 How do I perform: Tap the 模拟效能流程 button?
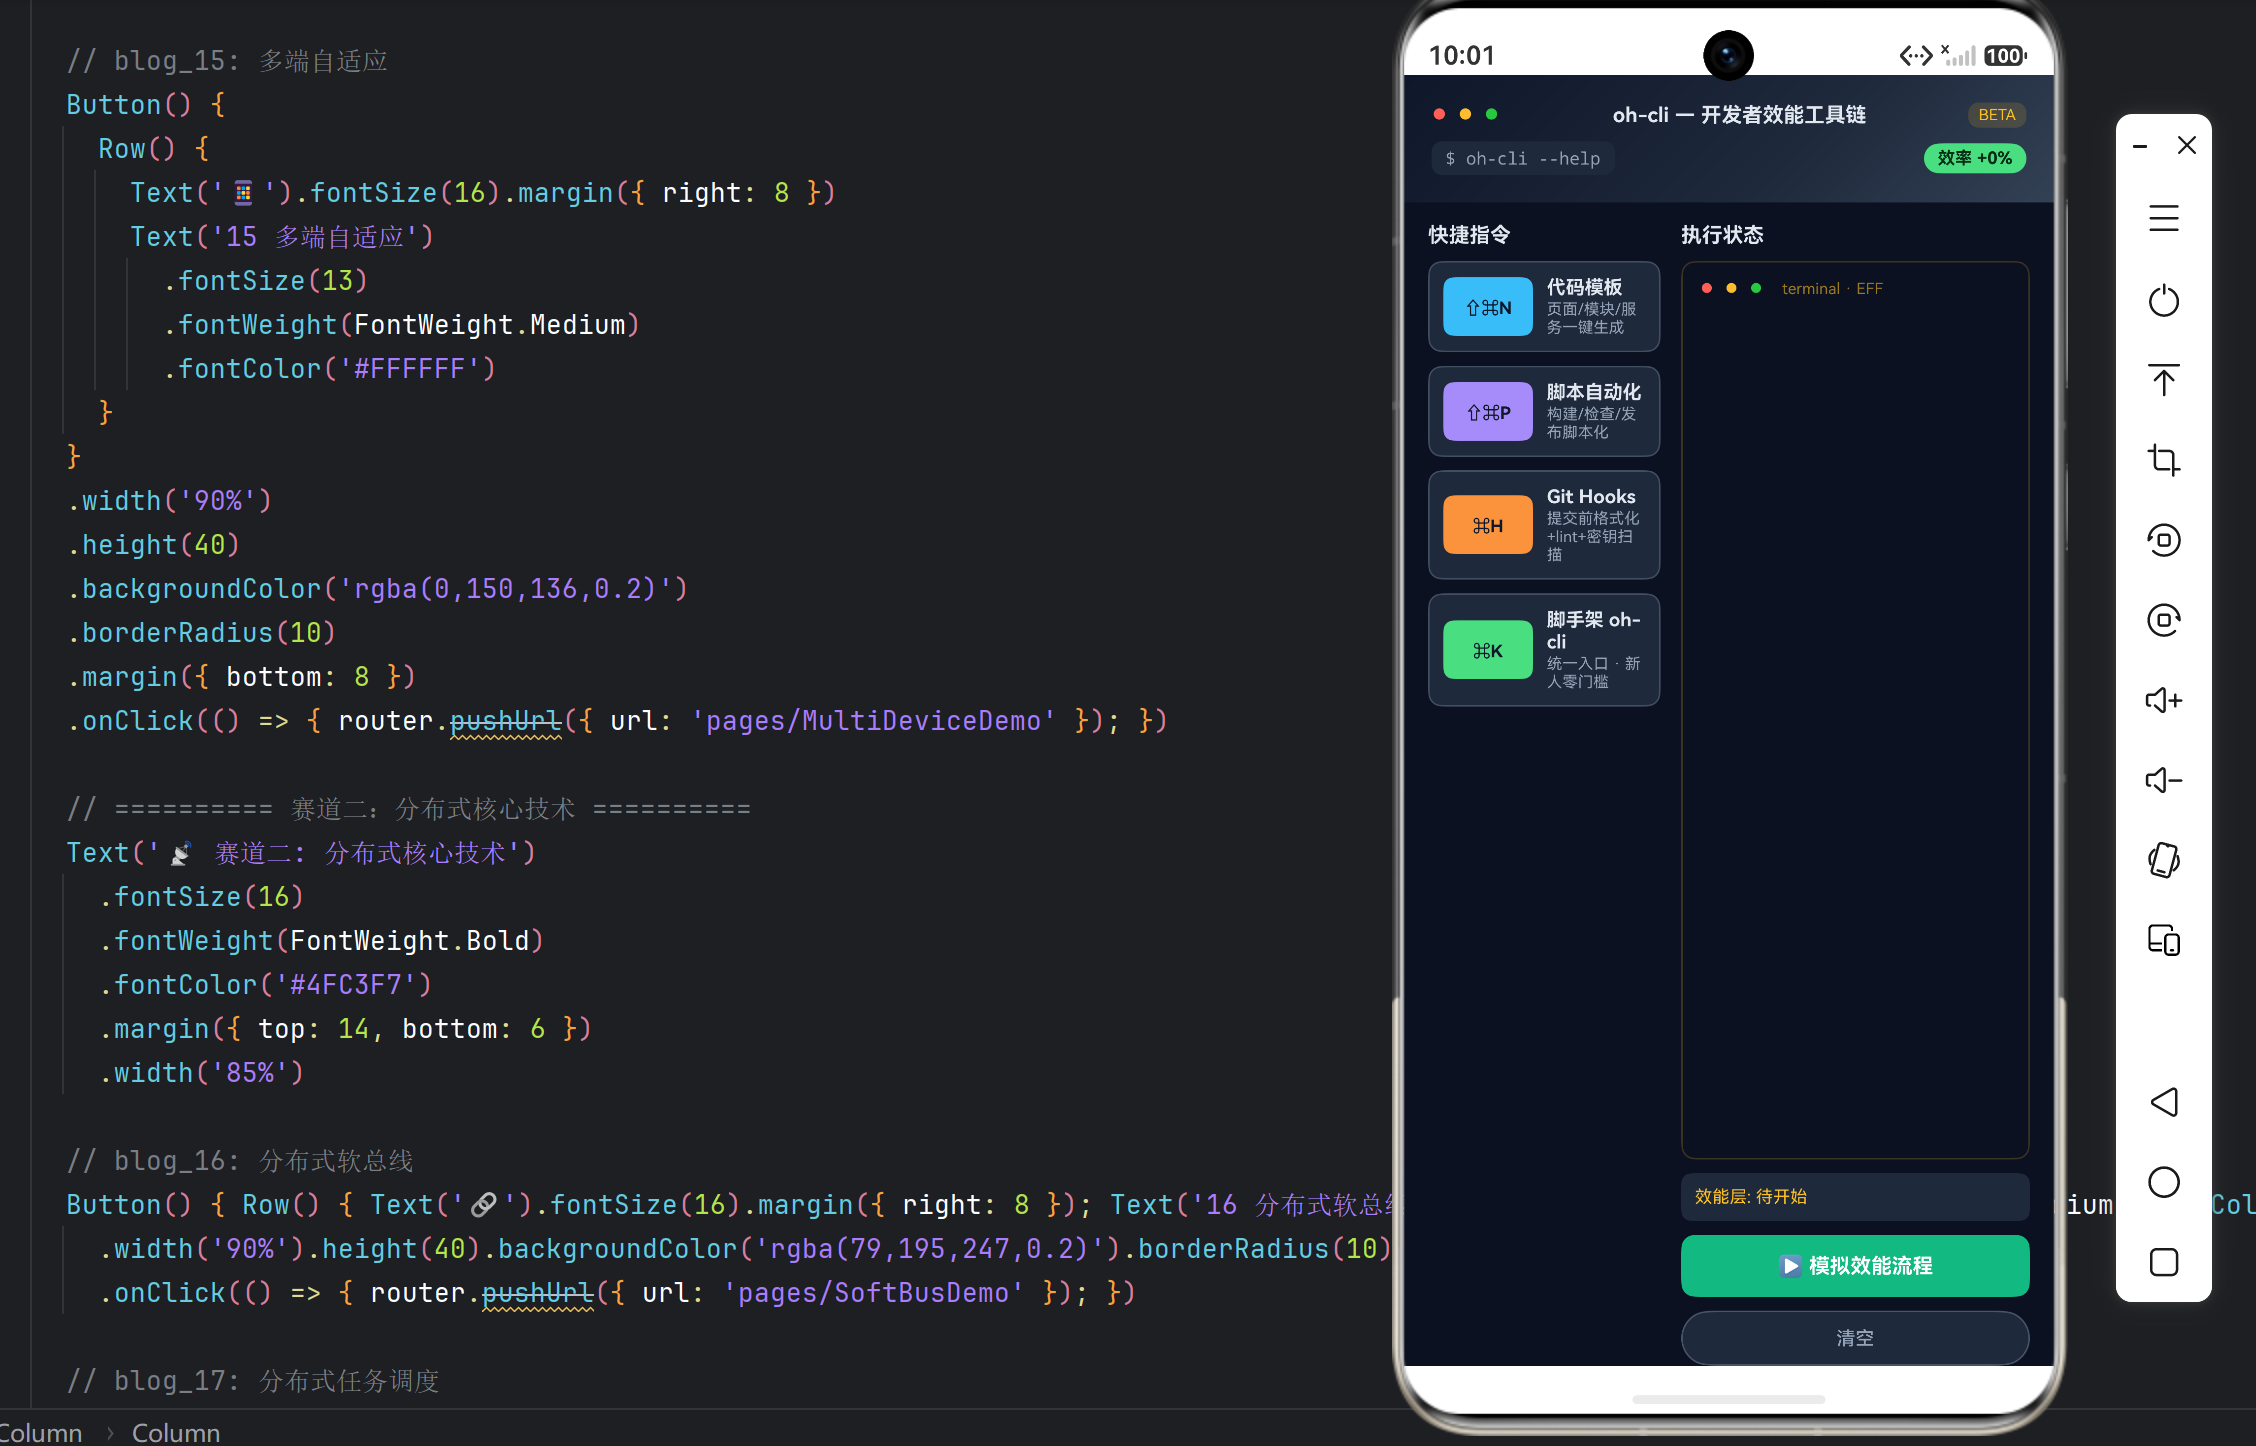pyautogui.click(x=1855, y=1265)
